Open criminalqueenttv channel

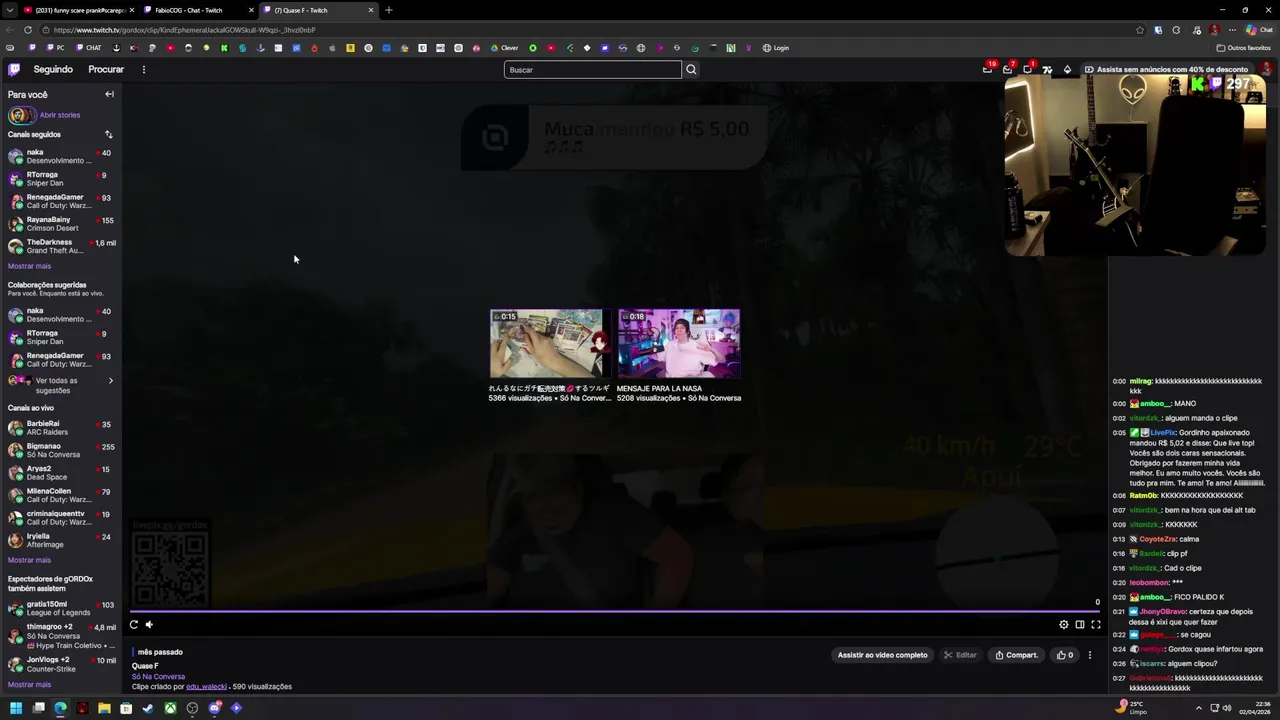click(x=61, y=518)
